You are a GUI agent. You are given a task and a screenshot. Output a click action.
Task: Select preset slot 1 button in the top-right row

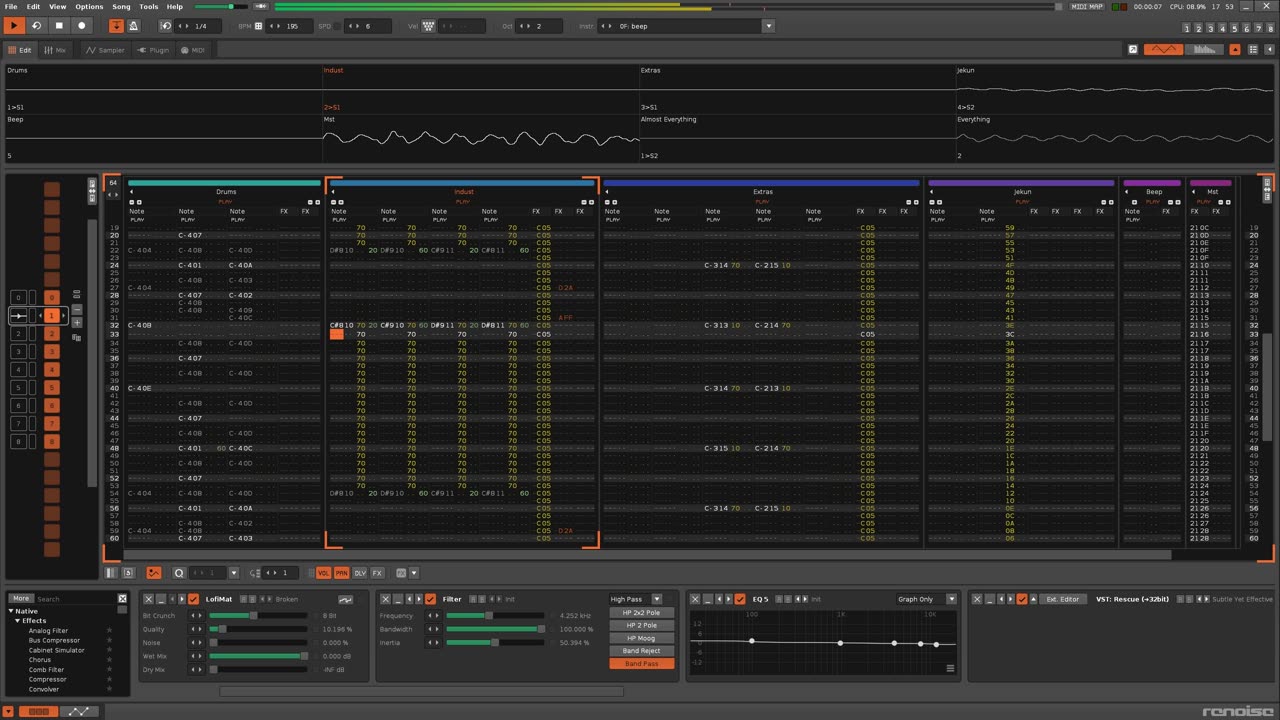tap(1187, 28)
